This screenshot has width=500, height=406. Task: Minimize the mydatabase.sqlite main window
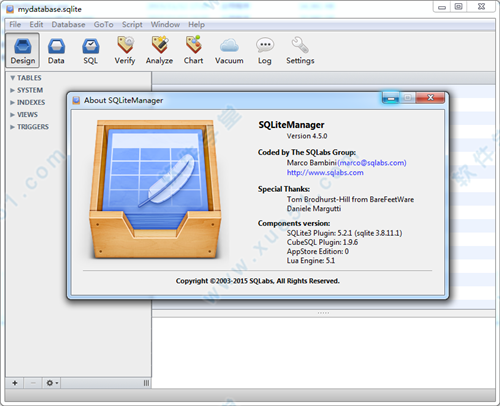click(442, 7)
